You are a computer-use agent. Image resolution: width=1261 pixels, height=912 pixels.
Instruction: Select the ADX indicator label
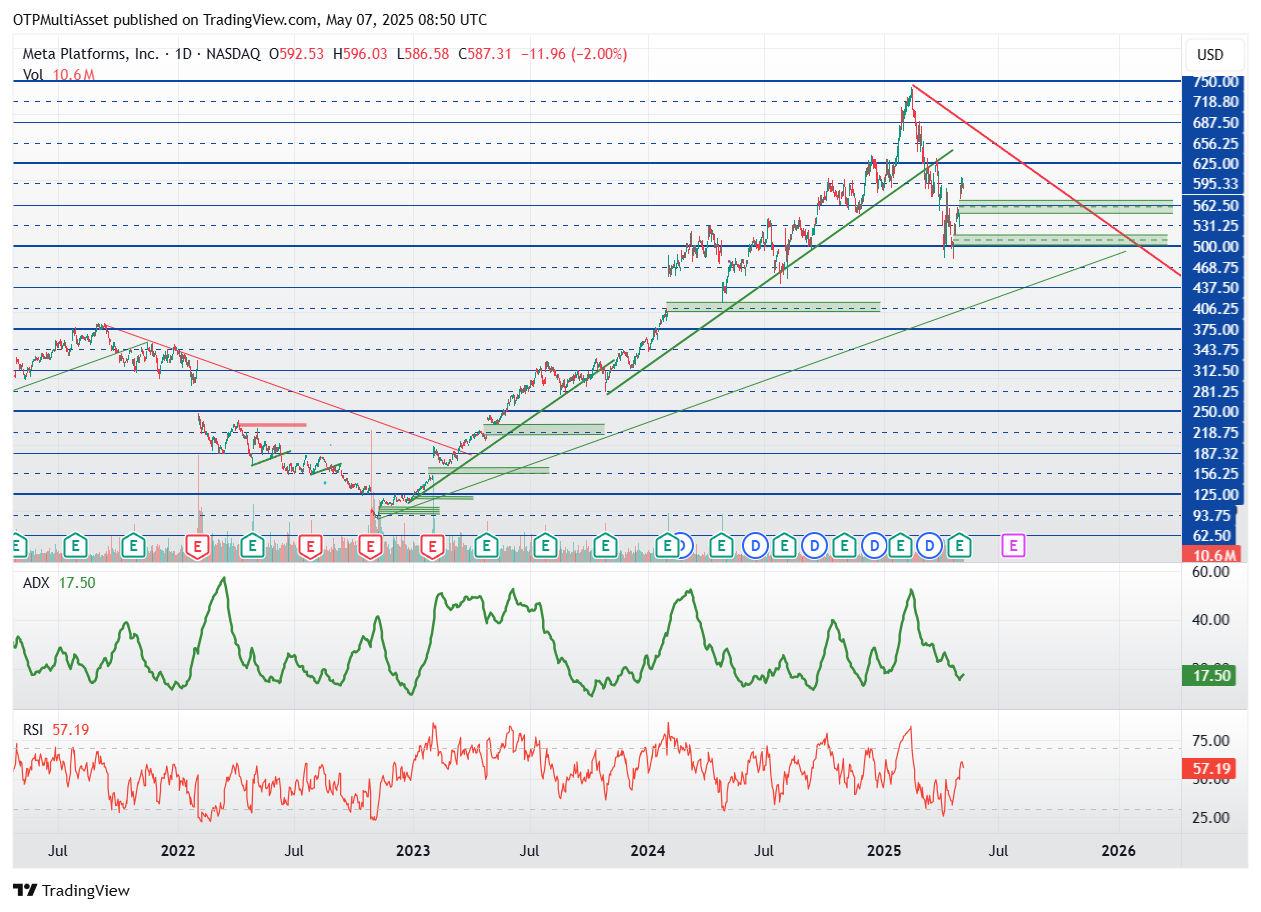click(x=37, y=583)
